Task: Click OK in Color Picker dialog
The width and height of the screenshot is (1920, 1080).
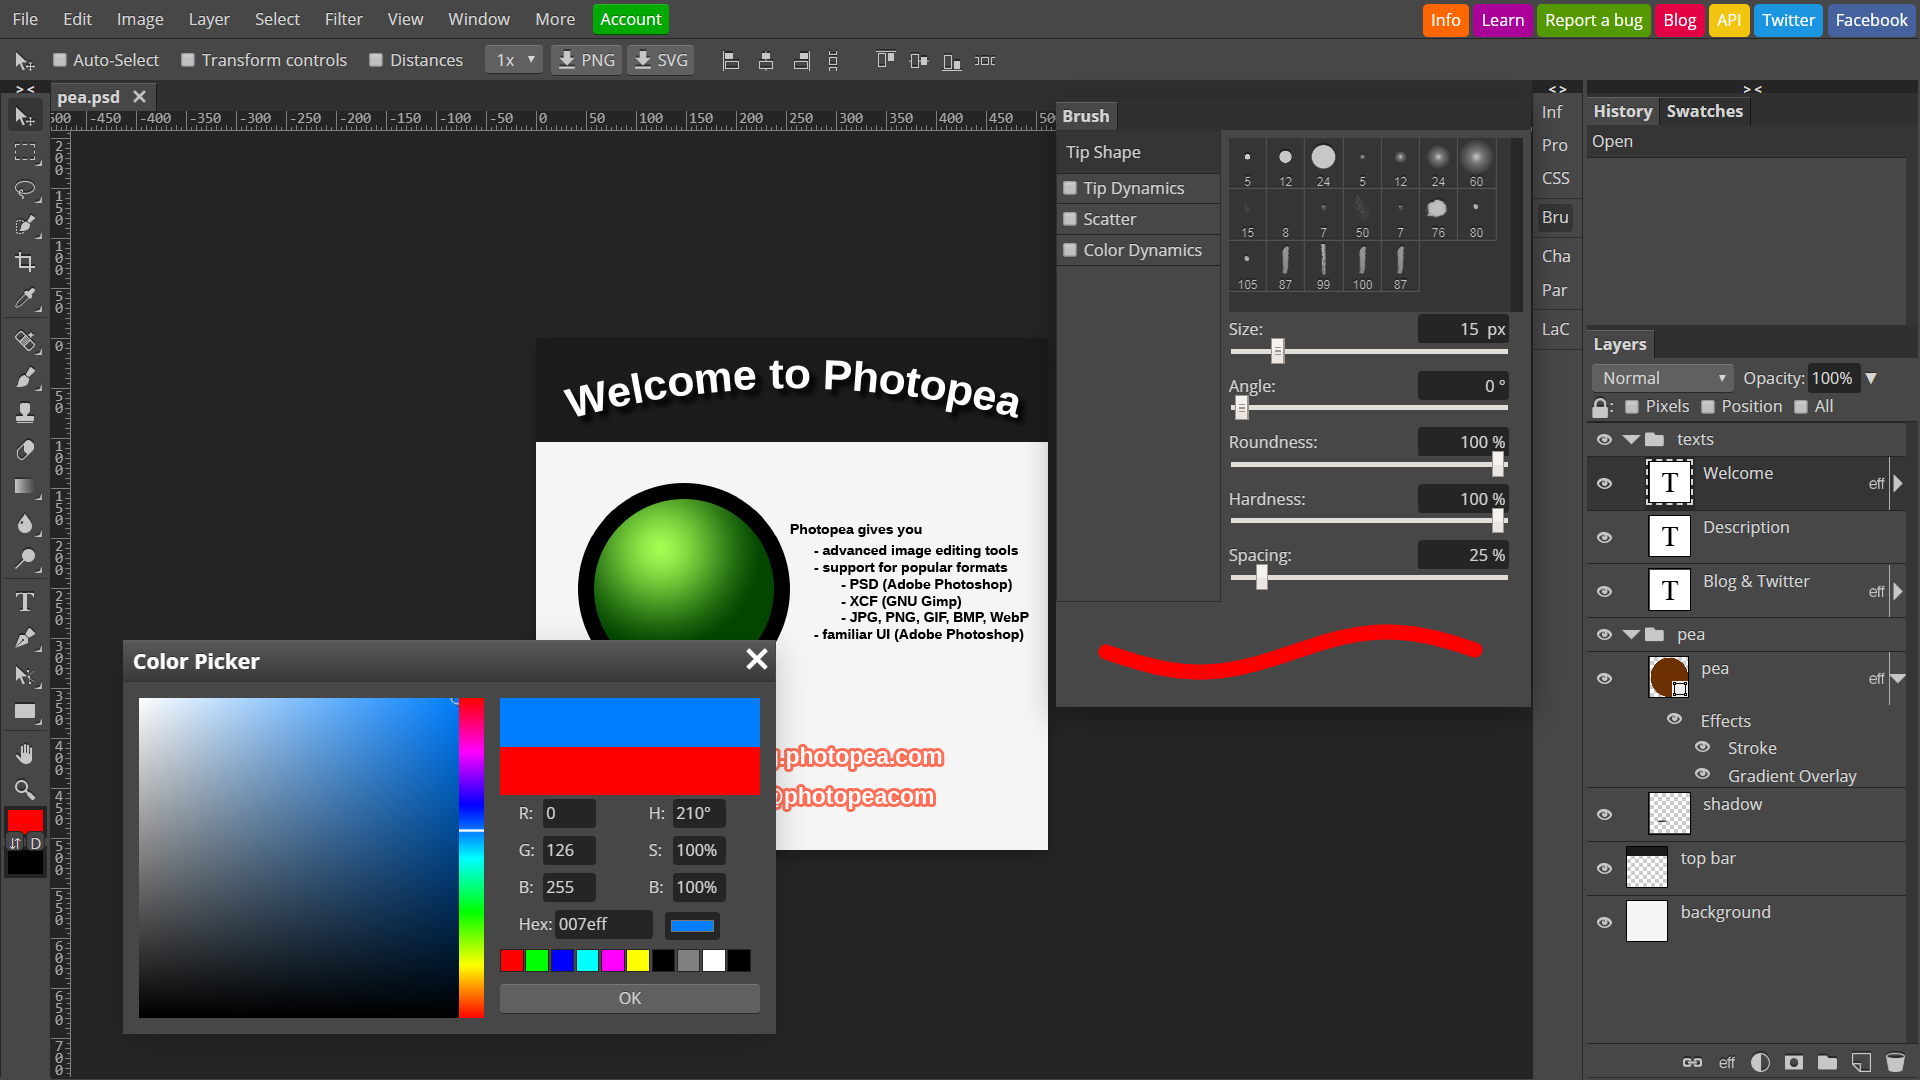Action: click(x=629, y=996)
